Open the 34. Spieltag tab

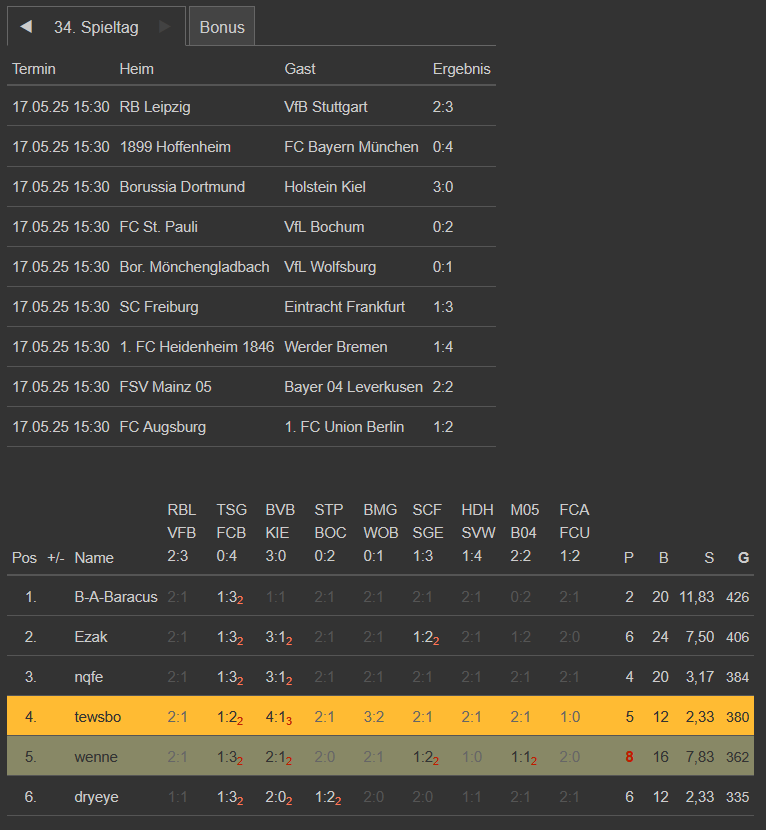(96, 27)
